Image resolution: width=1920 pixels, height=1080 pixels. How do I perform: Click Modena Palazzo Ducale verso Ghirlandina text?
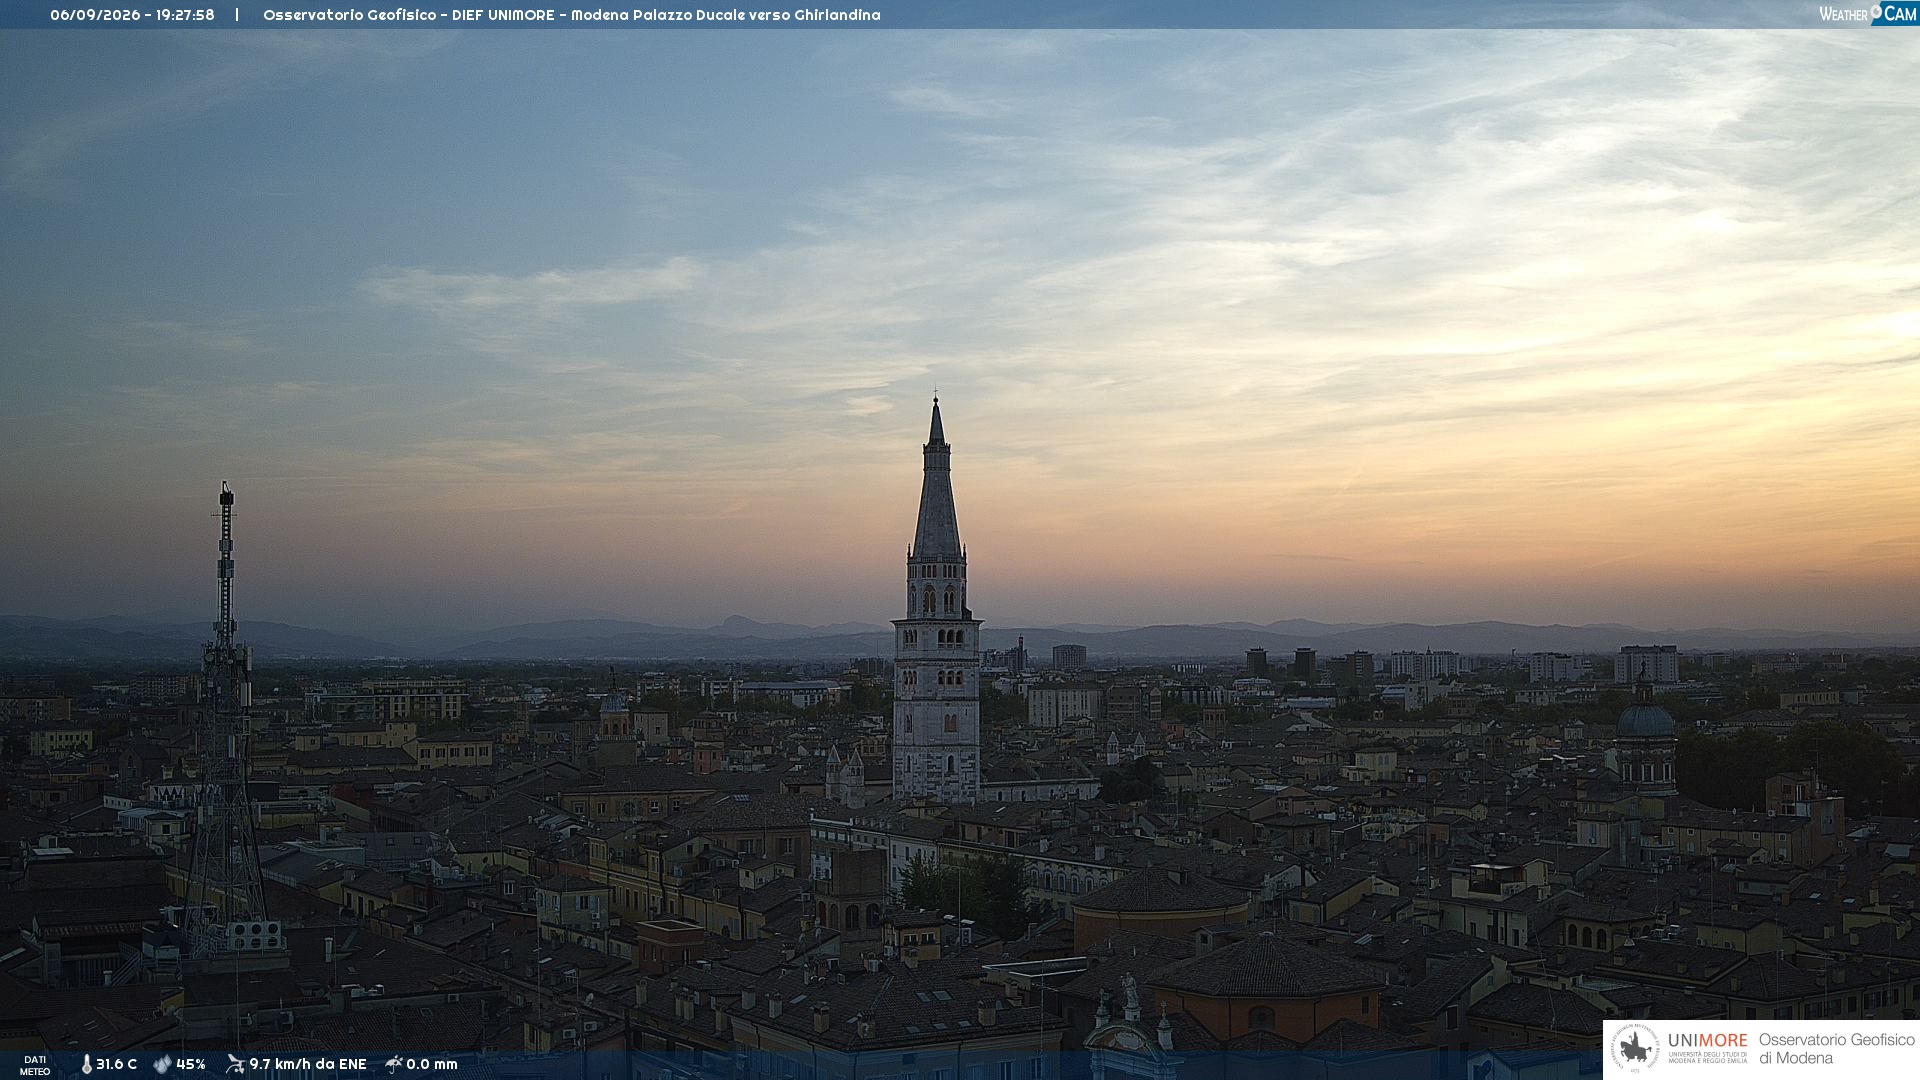[x=726, y=15]
